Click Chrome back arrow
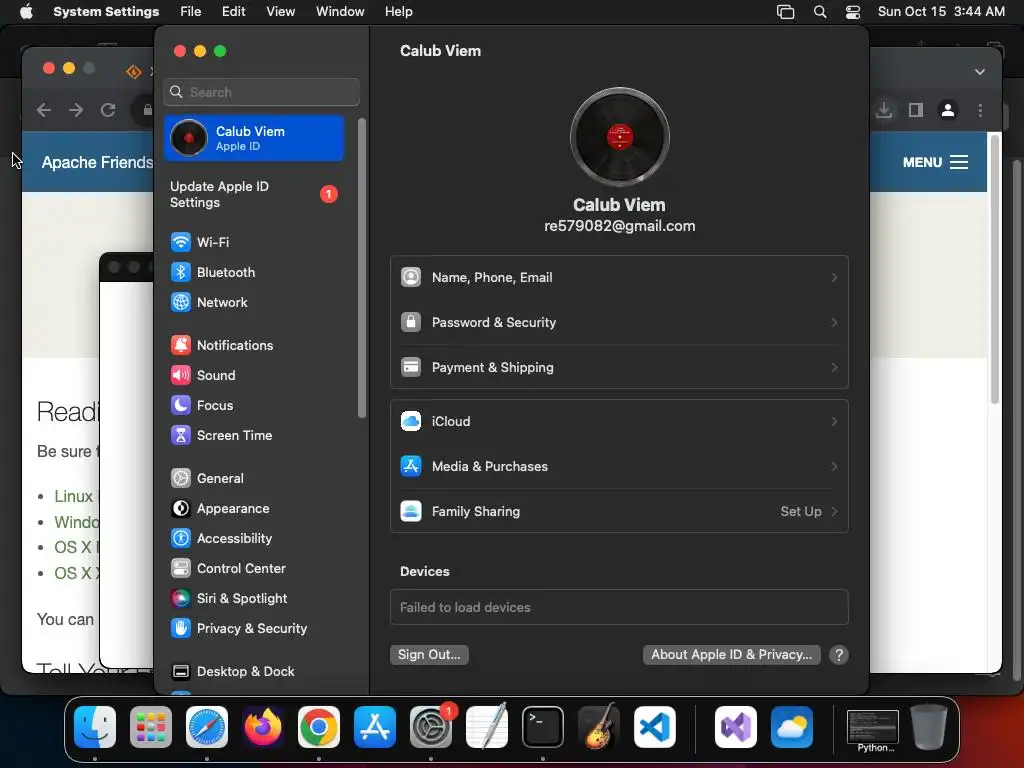 [44, 110]
